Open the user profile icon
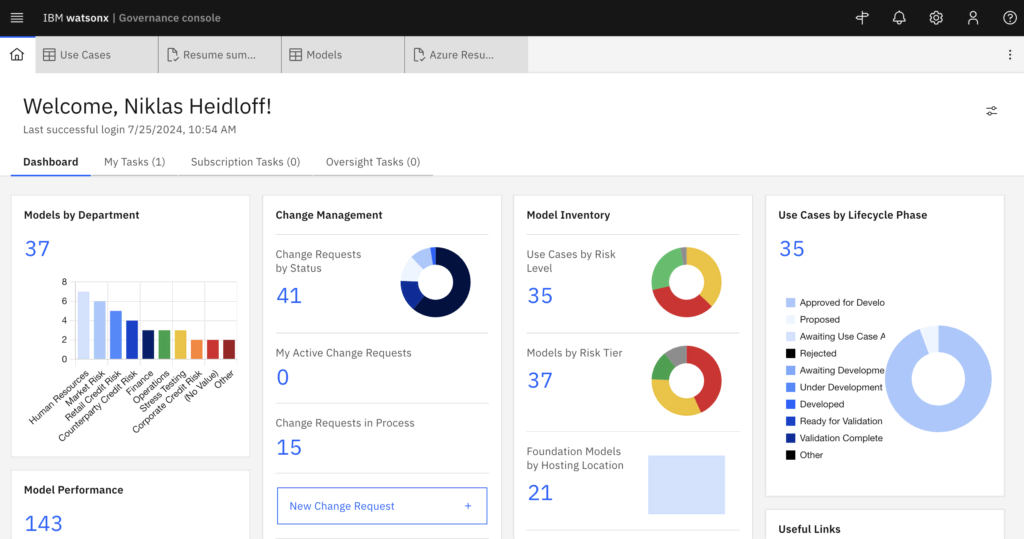1024x539 pixels. point(972,18)
